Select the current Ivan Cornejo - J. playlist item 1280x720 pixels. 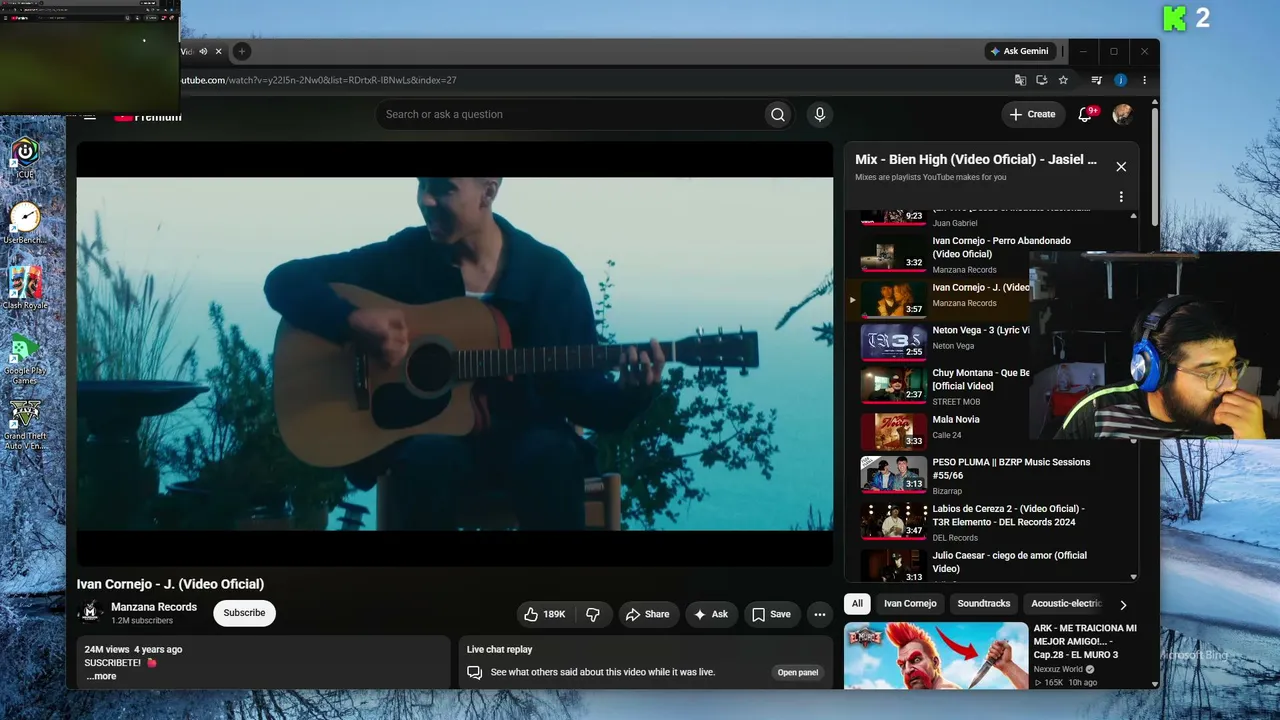940,298
